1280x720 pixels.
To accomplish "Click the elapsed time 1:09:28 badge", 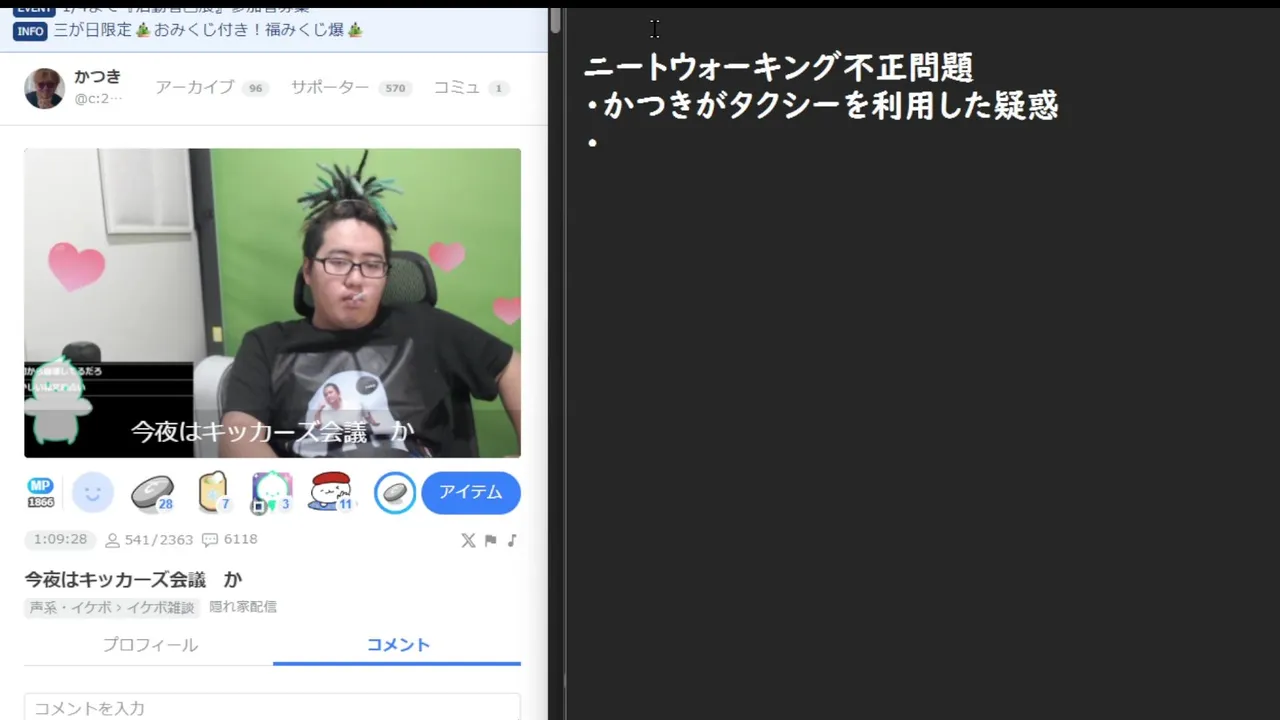I will tap(60, 540).
